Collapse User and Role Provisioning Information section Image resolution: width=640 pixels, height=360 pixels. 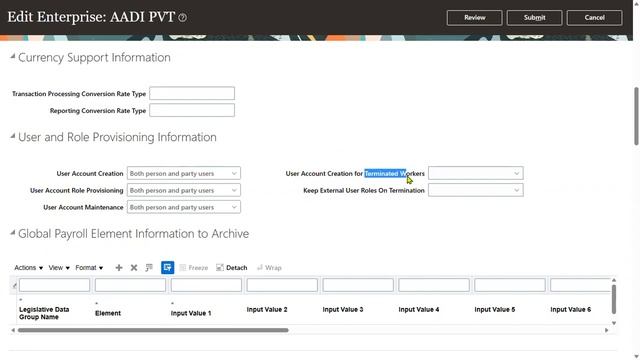13,136
